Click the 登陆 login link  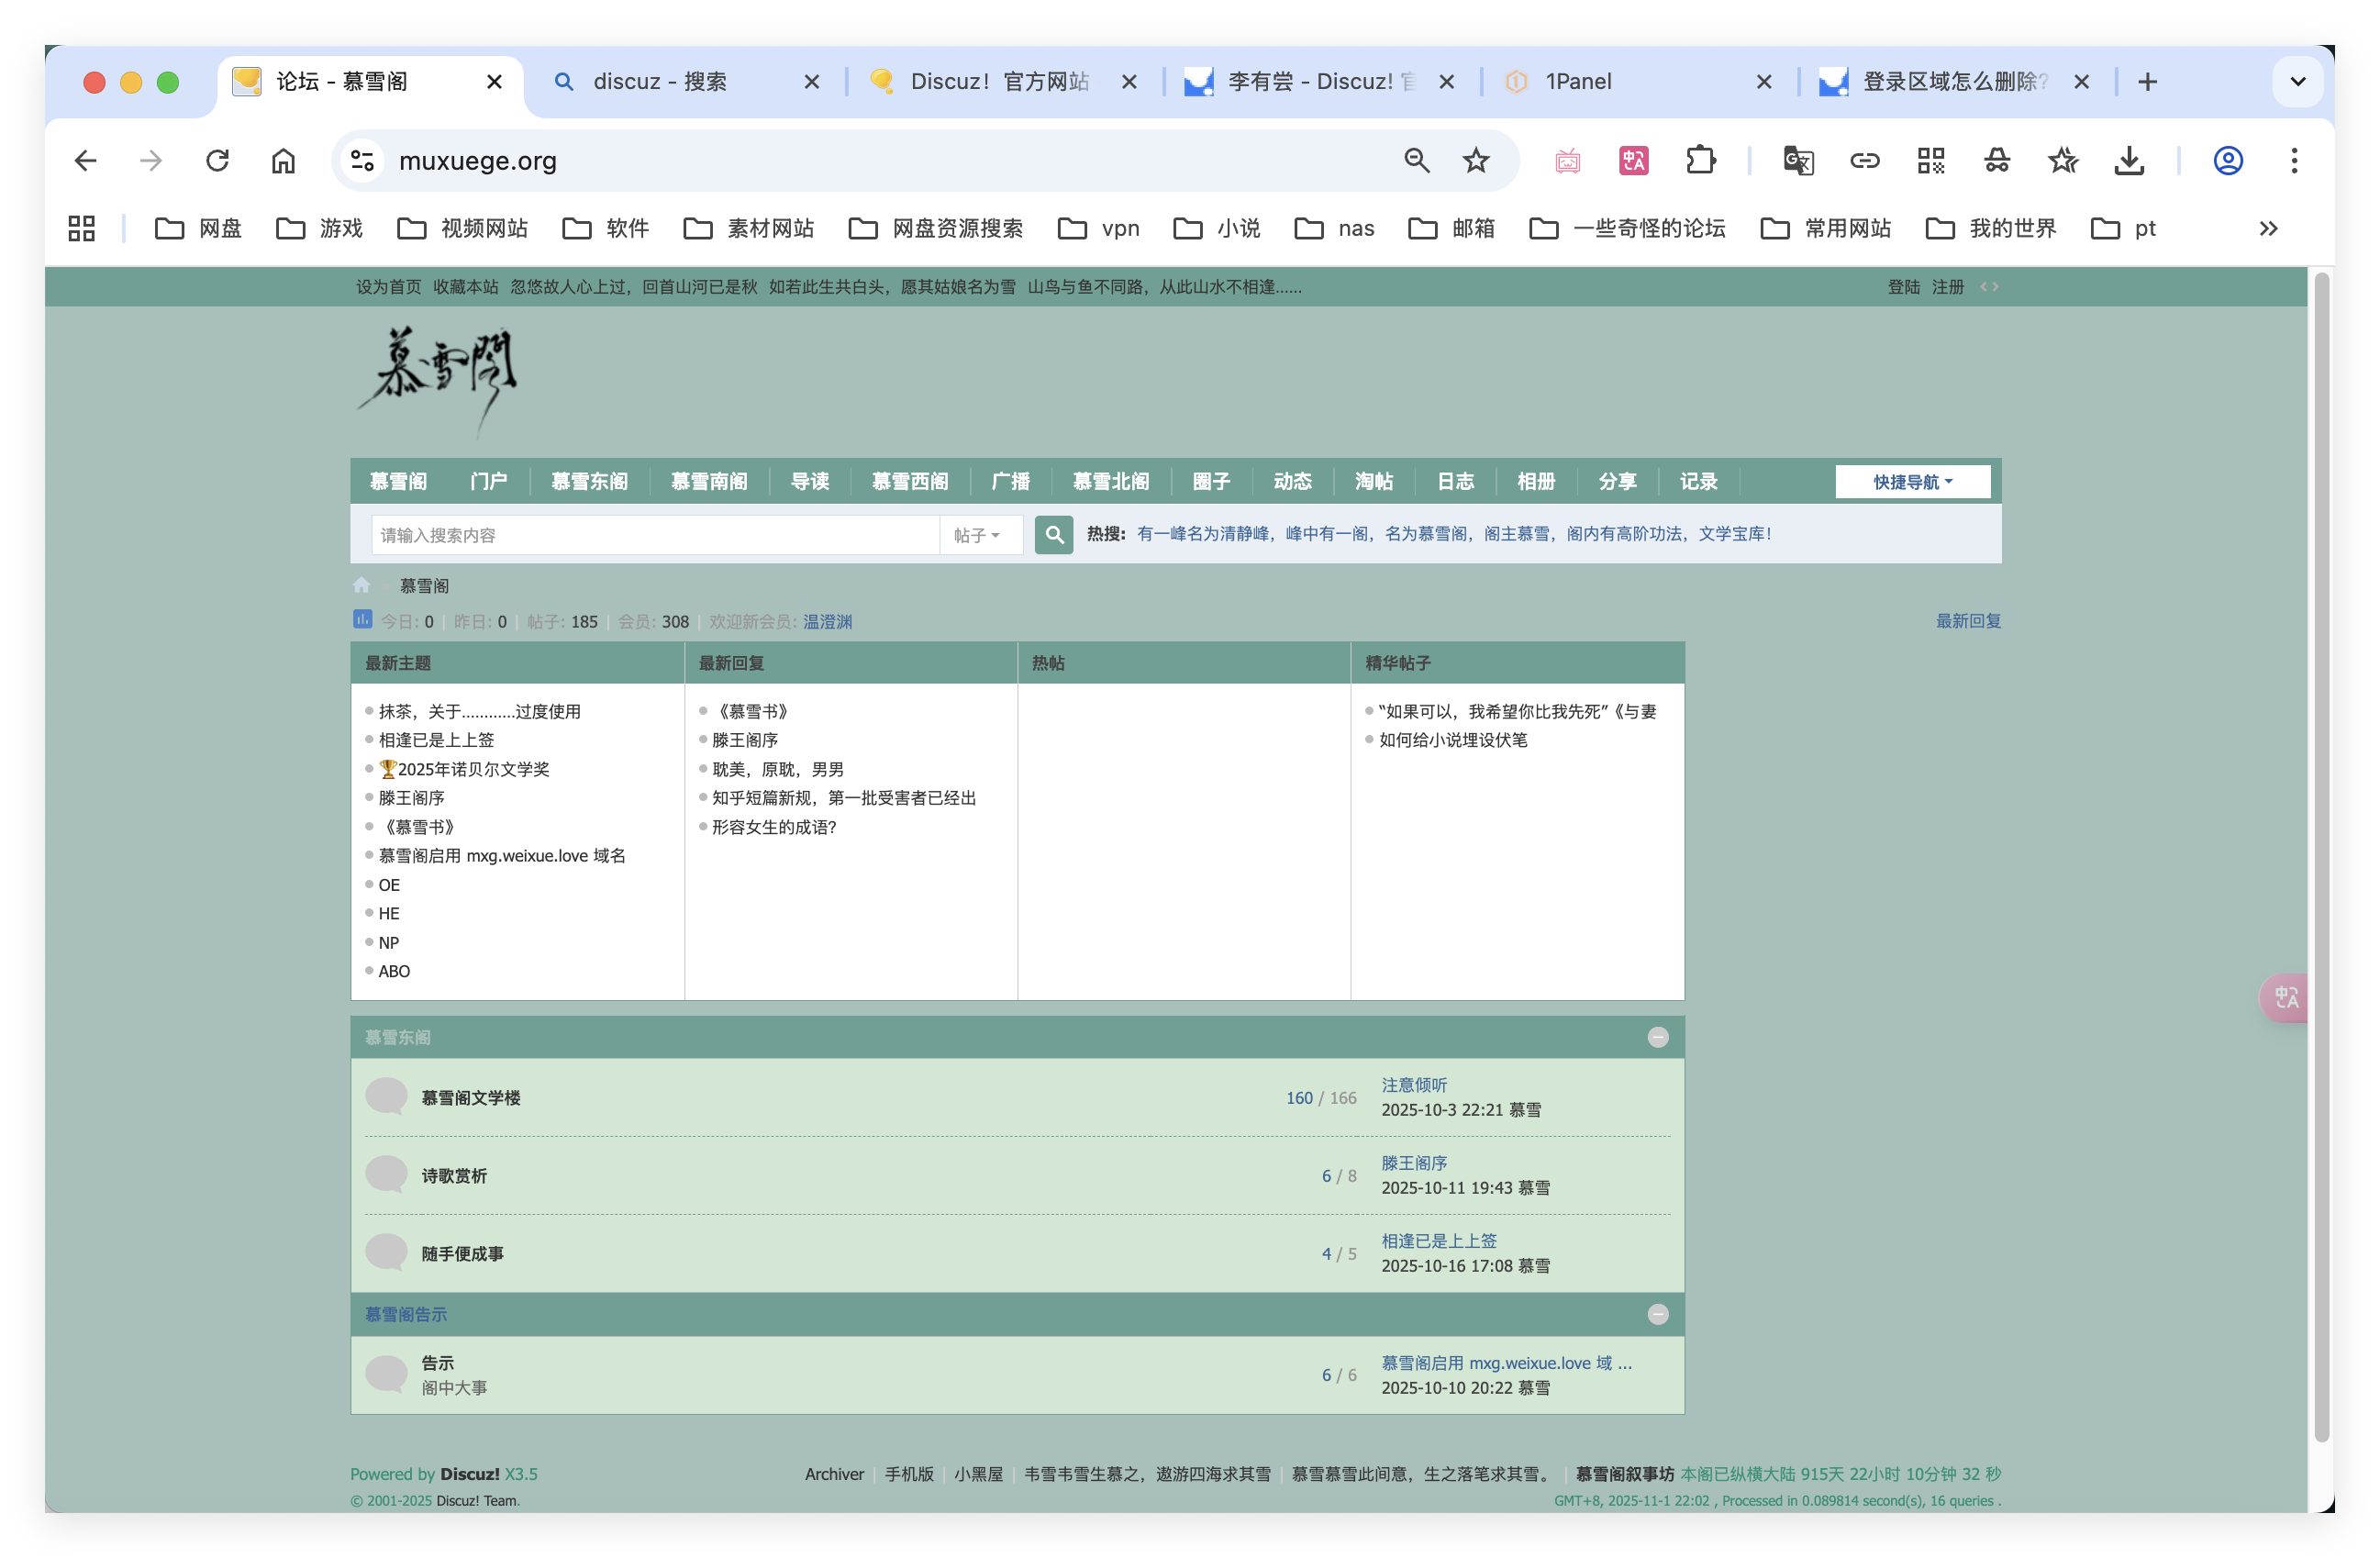[1903, 287]
